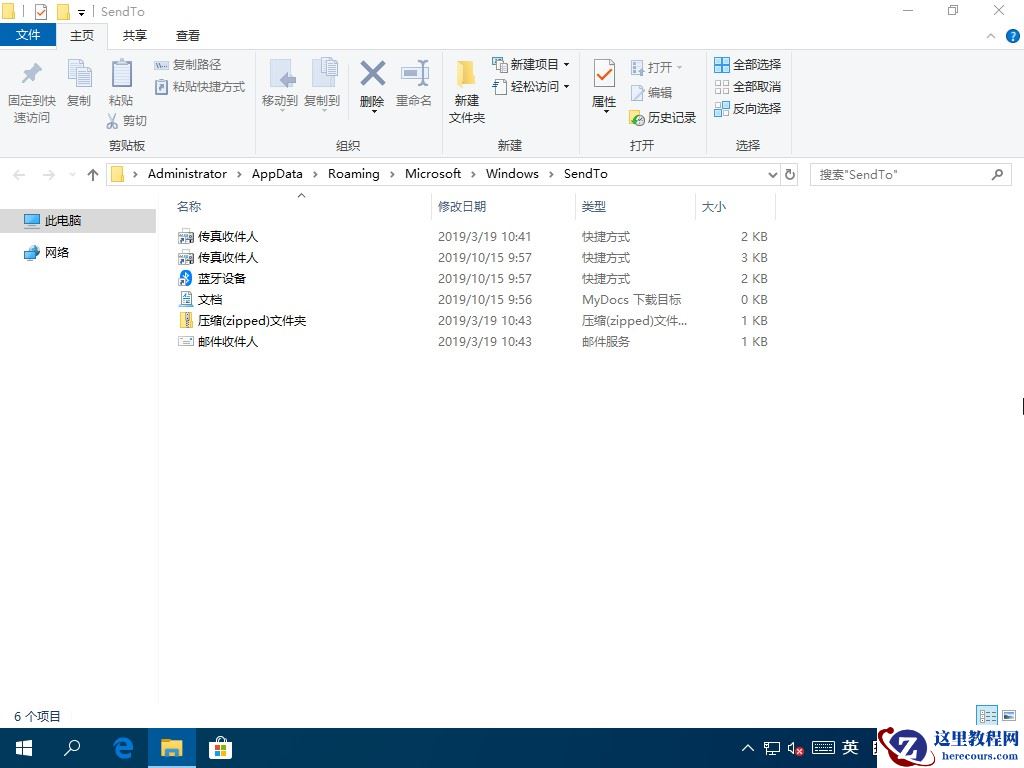Switch to the 查看 (View) ribbon tab
The width and height of the screenshot is (1024, 768).
pyautogui.click(x=187, y=35)
